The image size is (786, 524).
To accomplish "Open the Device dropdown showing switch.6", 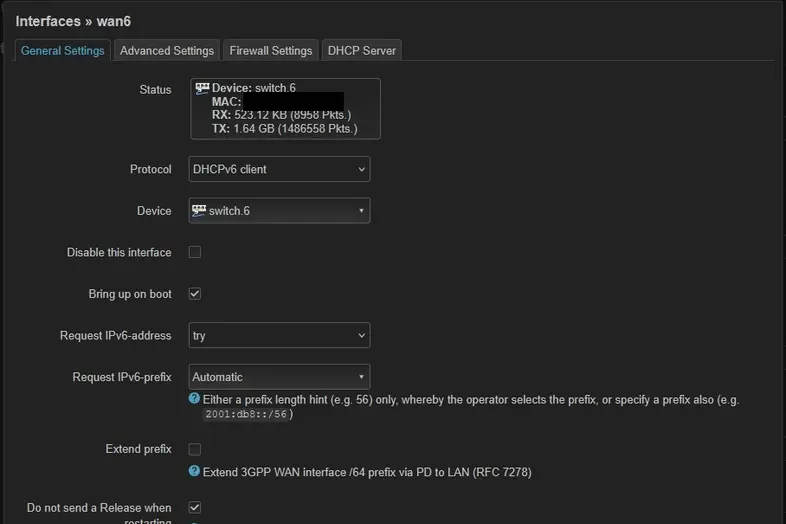I will [279, 211].
